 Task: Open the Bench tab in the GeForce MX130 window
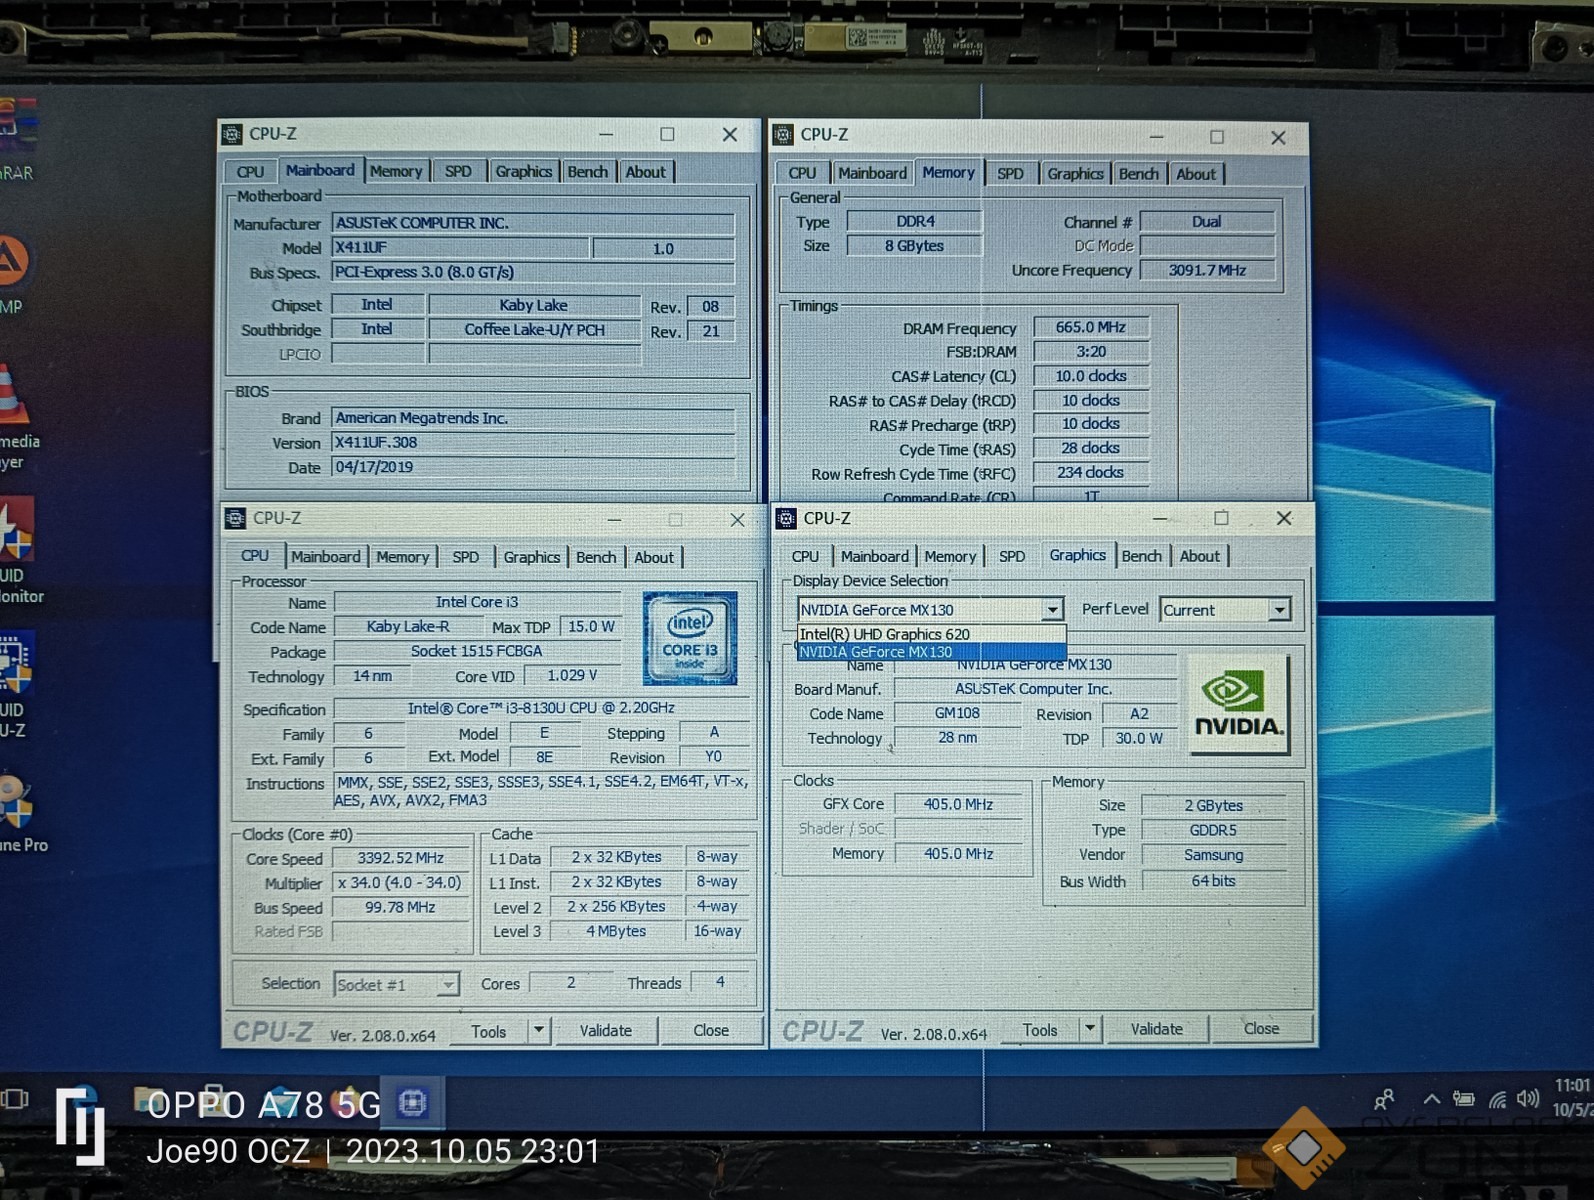coord(1141,556)
